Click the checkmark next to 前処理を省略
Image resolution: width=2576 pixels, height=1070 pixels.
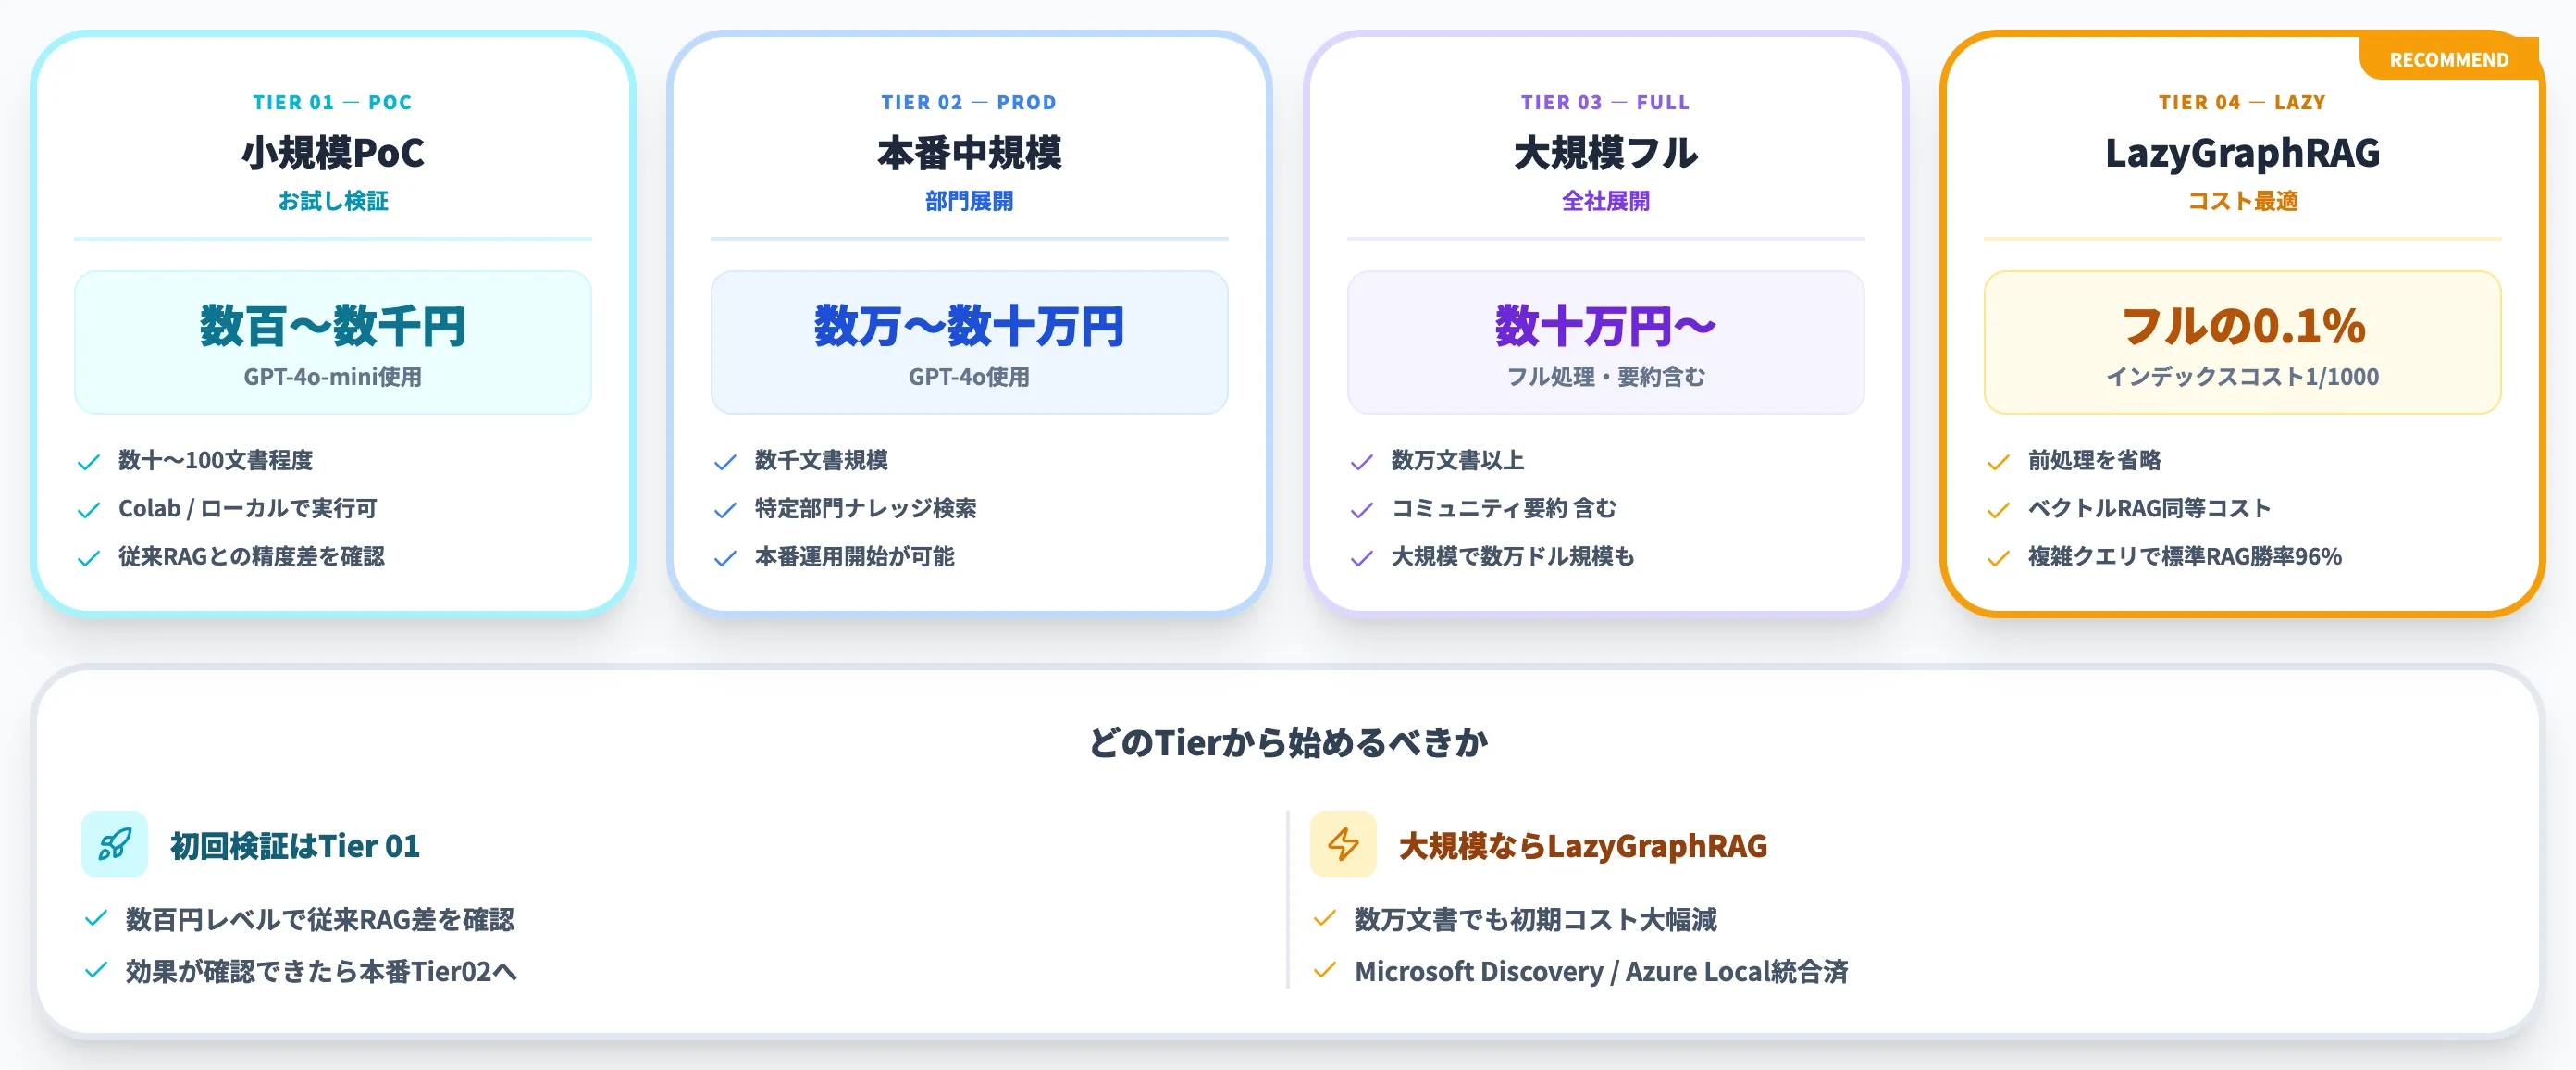(x=1998, y=461)
